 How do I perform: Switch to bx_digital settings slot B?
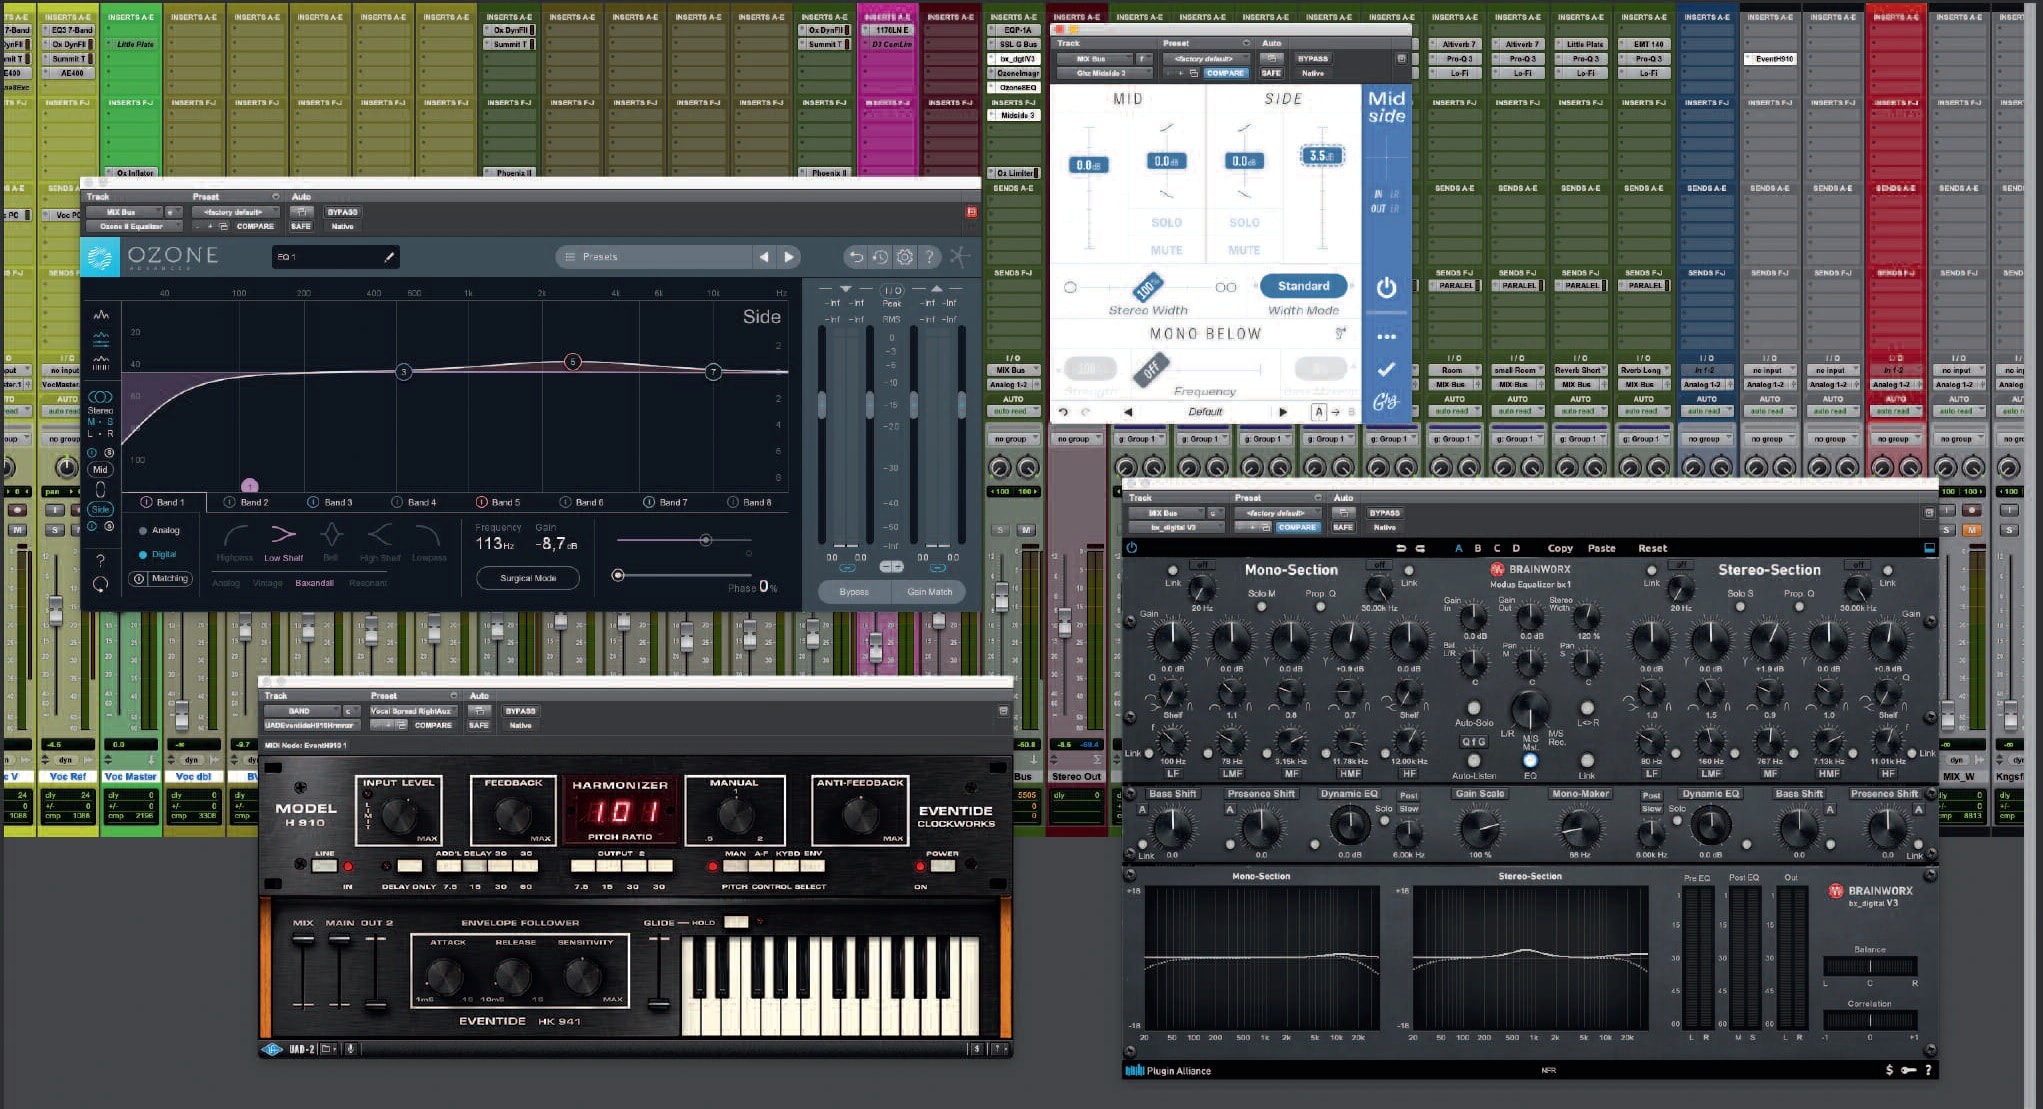coord(1477,548)
